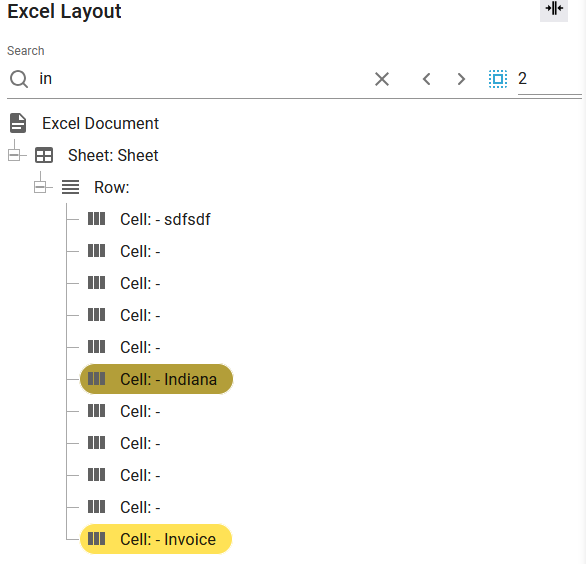Go to previous search match
Viewport: 586px width, 564px height.
[426, 79]
